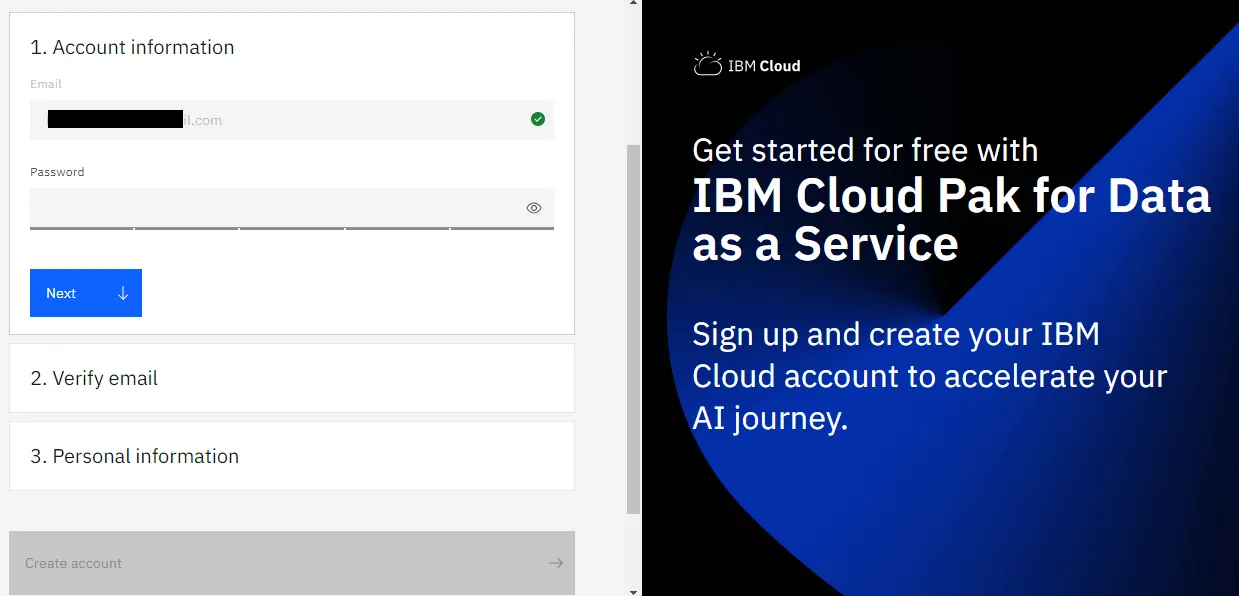This screenshot has height=596, width=1239.
Task: Click the down arrow in Next button
Action: [123, 293]
